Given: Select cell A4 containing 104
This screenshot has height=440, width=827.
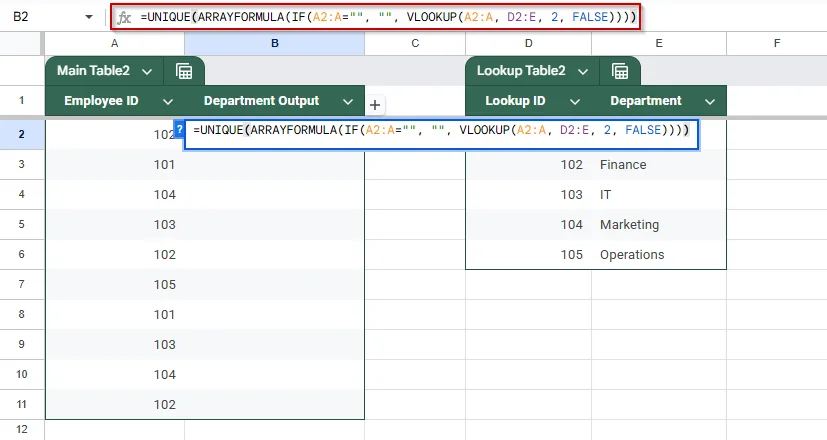Looking at the screenshot, I should [x=115, y=195].
